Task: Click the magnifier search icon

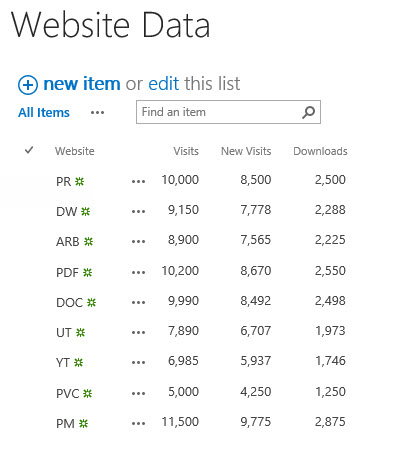Action: coord(308,112)
